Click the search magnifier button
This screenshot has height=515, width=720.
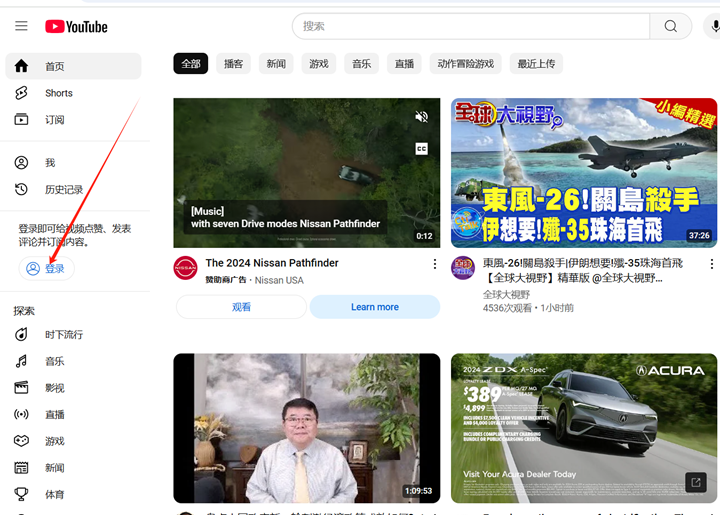coord(670,26)
